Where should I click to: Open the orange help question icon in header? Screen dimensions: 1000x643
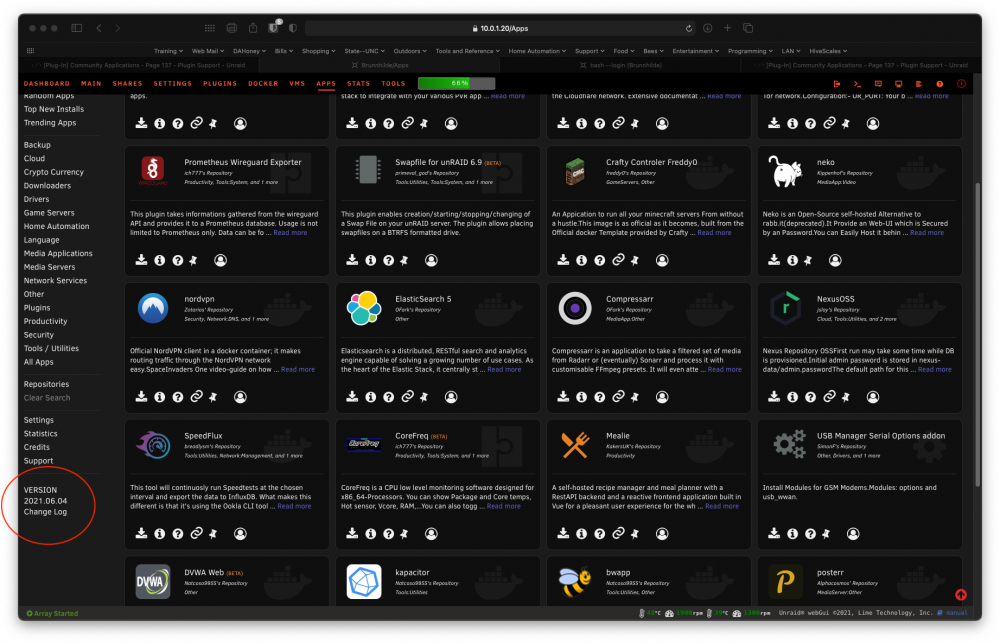click(x=939, y=84)
